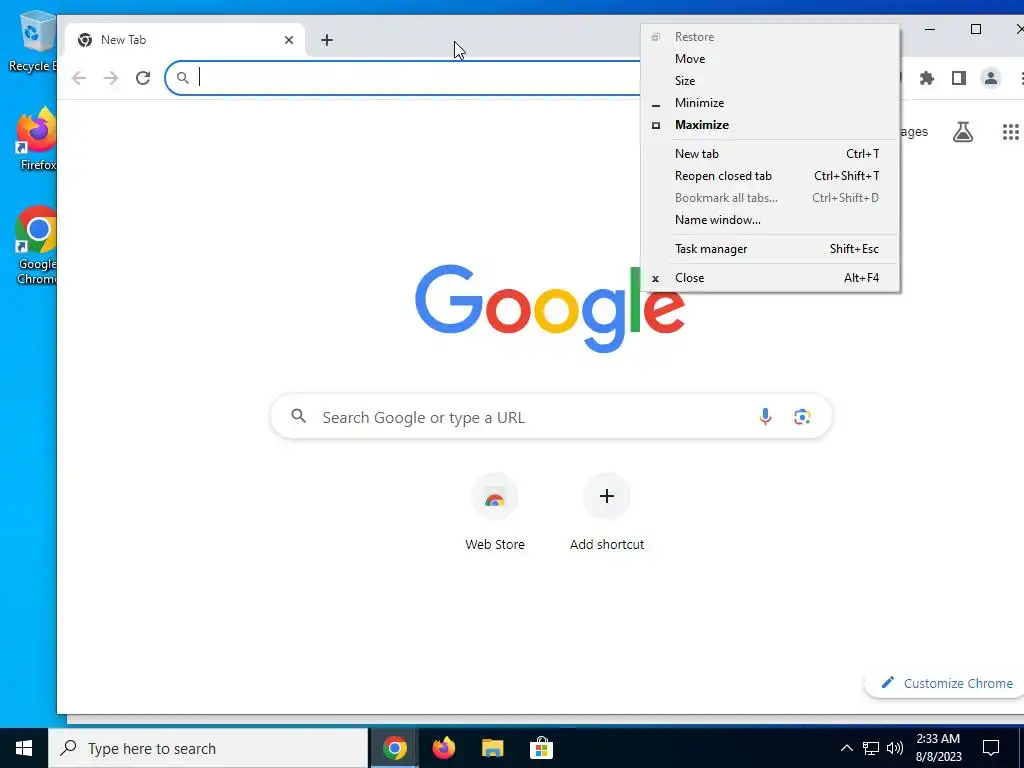Screen dimensions: 1024x768
Task: Open the volume speaker tray icon
Action: point(895,748)
